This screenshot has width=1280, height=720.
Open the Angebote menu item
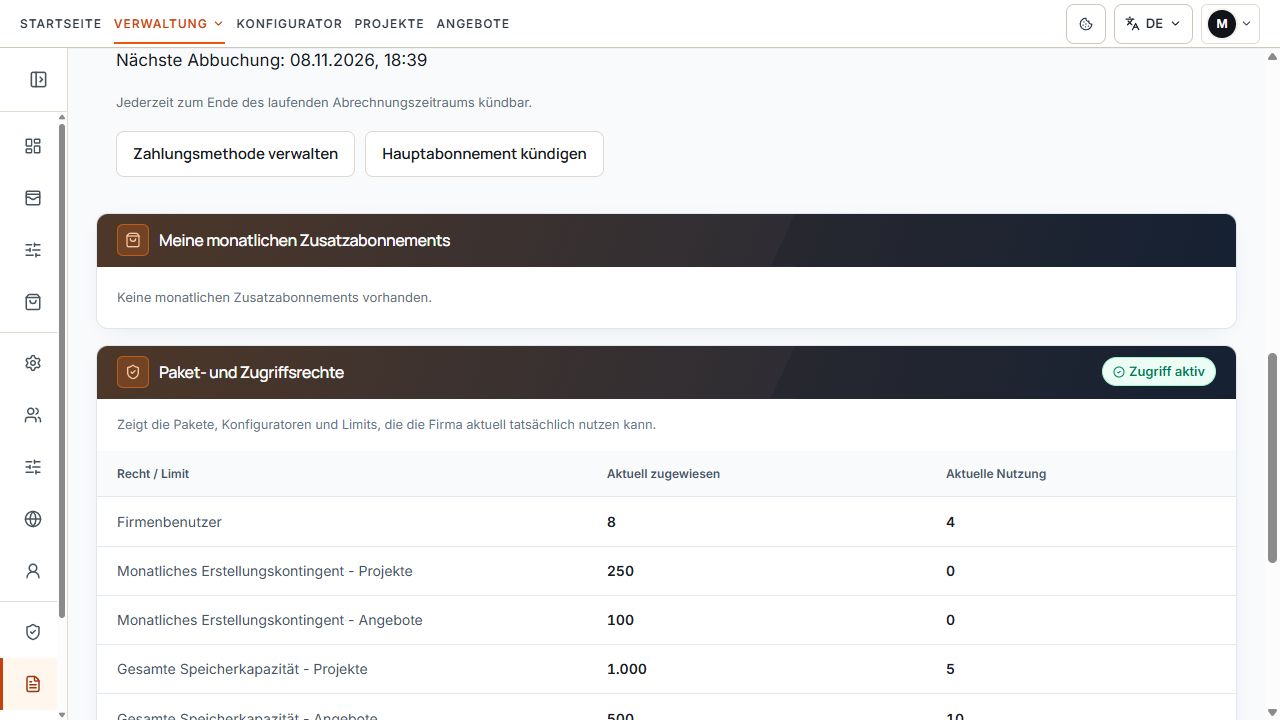point(473,24)
